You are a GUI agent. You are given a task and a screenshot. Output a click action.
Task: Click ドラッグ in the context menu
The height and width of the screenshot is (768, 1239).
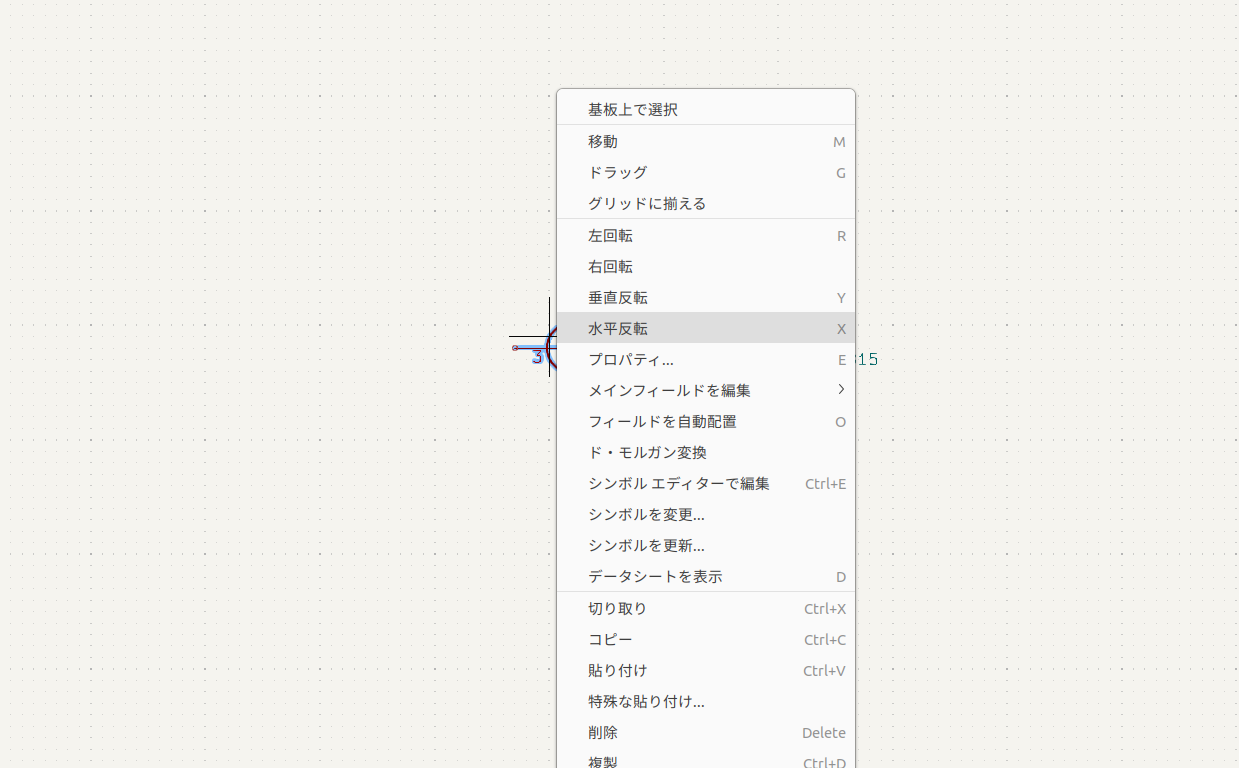(x=618, y=173)
